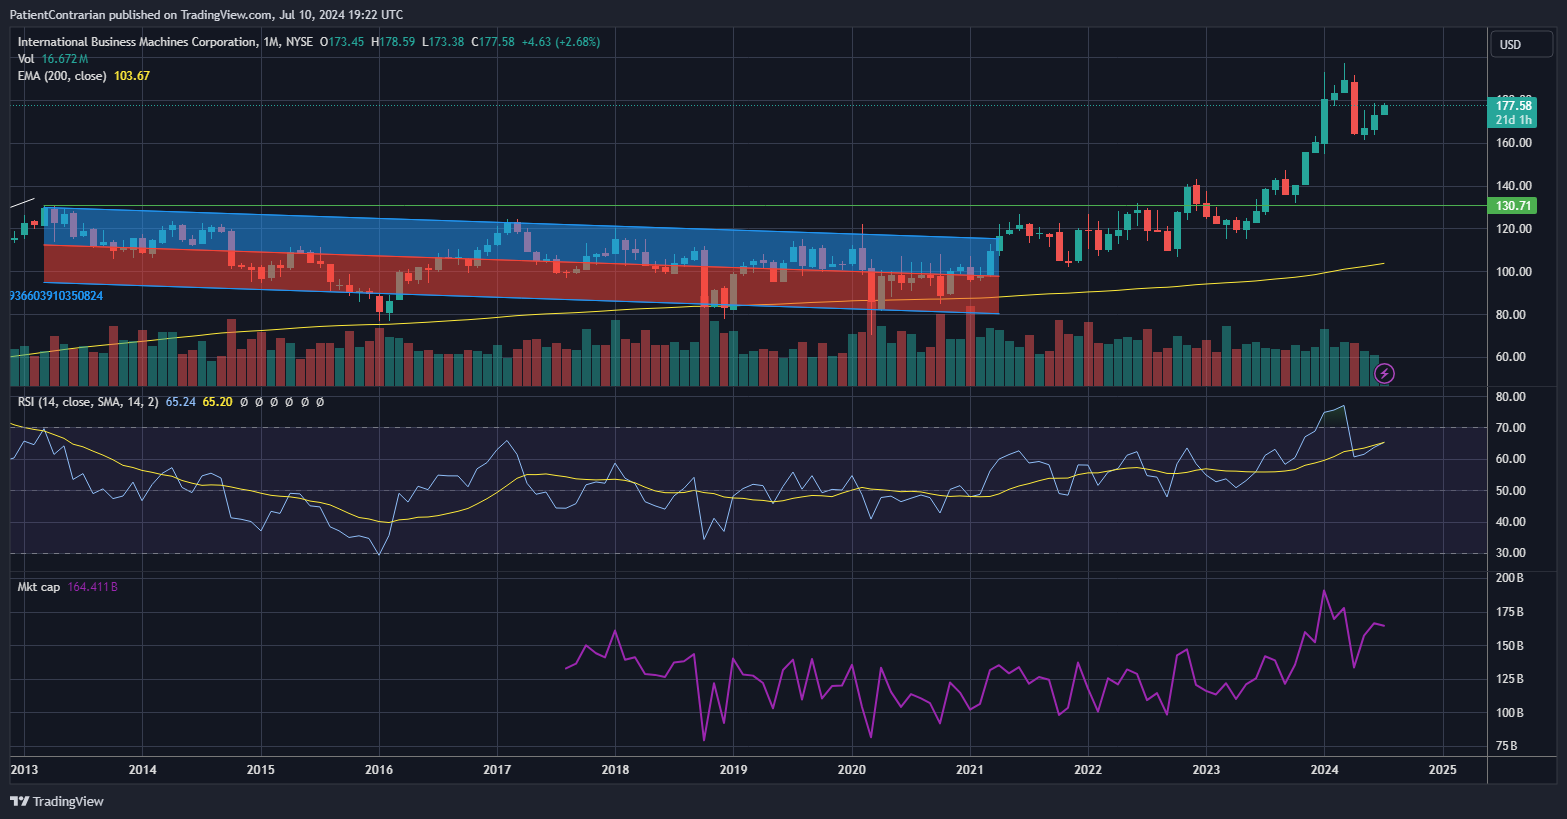1567x819 pixels.
Task: Click 2023 on the time axis
Action: click(x=1206, y=770)
